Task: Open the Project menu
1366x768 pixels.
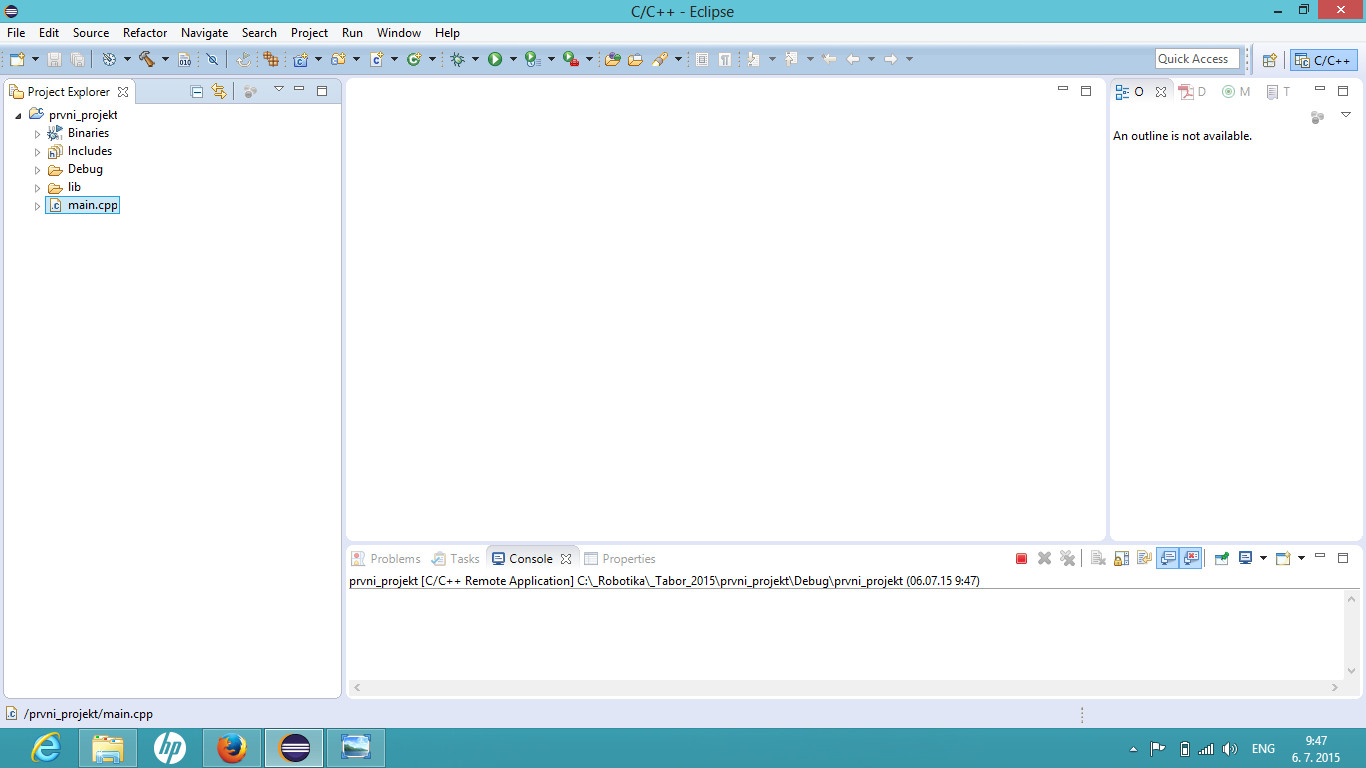Action: click(309, 33)
